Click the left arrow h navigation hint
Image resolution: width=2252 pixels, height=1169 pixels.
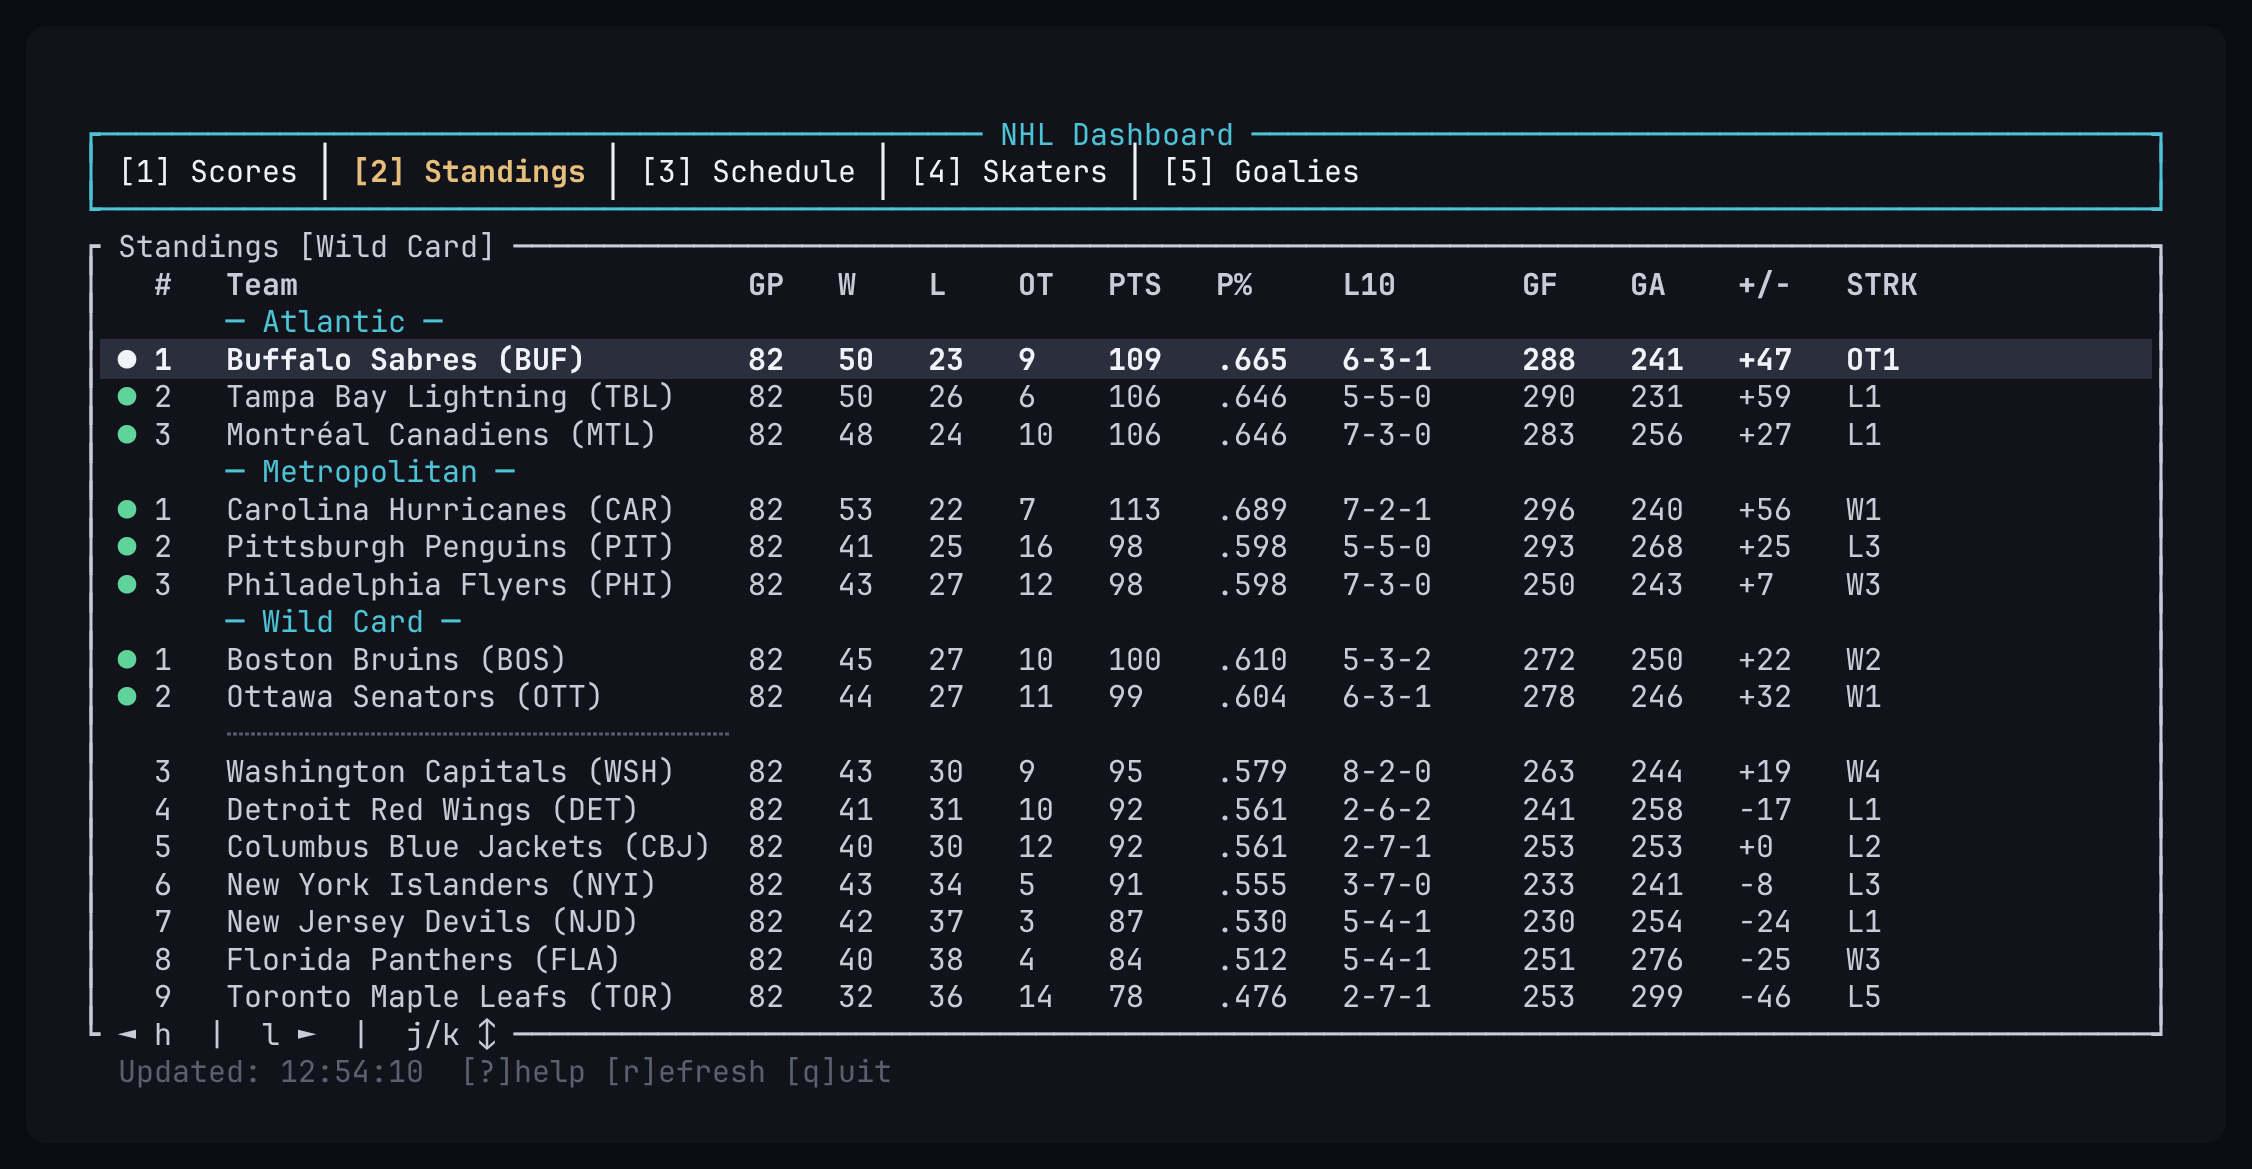point(145,1034)
